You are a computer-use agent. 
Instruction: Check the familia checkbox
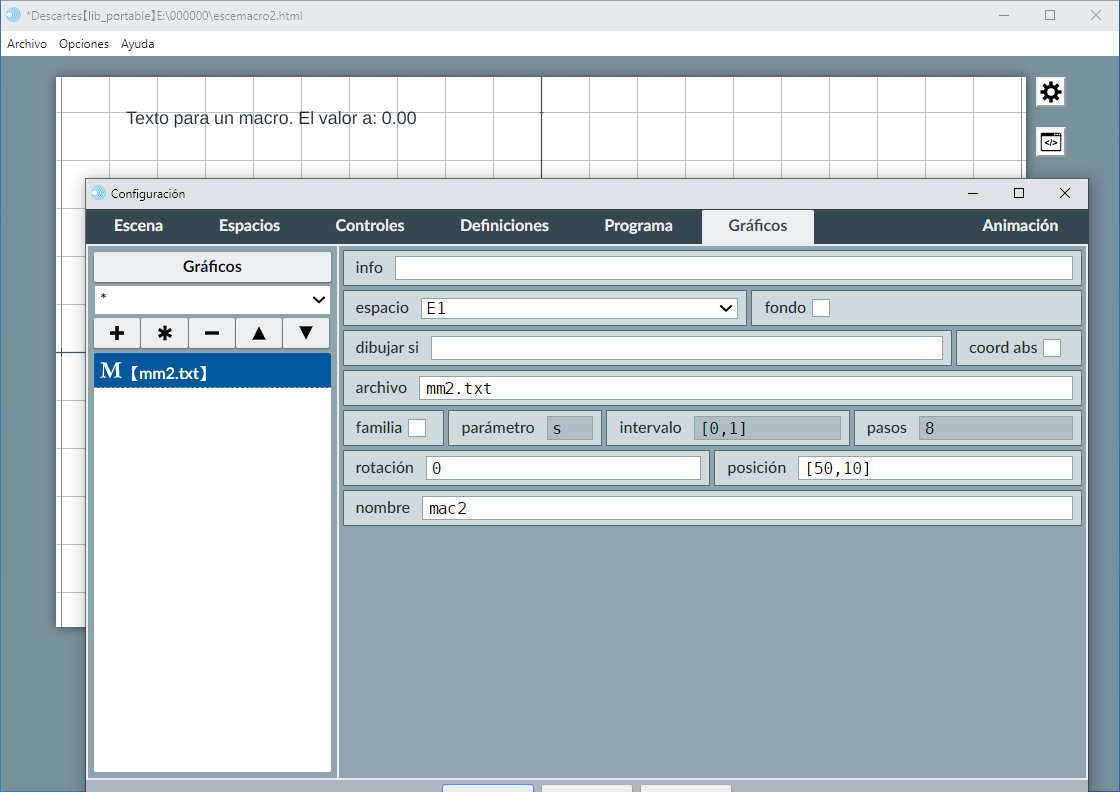417,428
